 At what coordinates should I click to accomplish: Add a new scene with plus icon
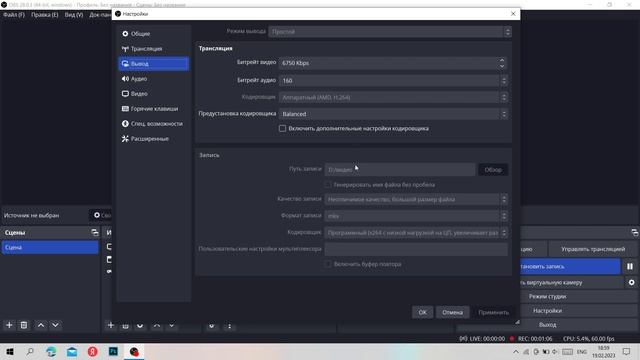pos(9,325)
